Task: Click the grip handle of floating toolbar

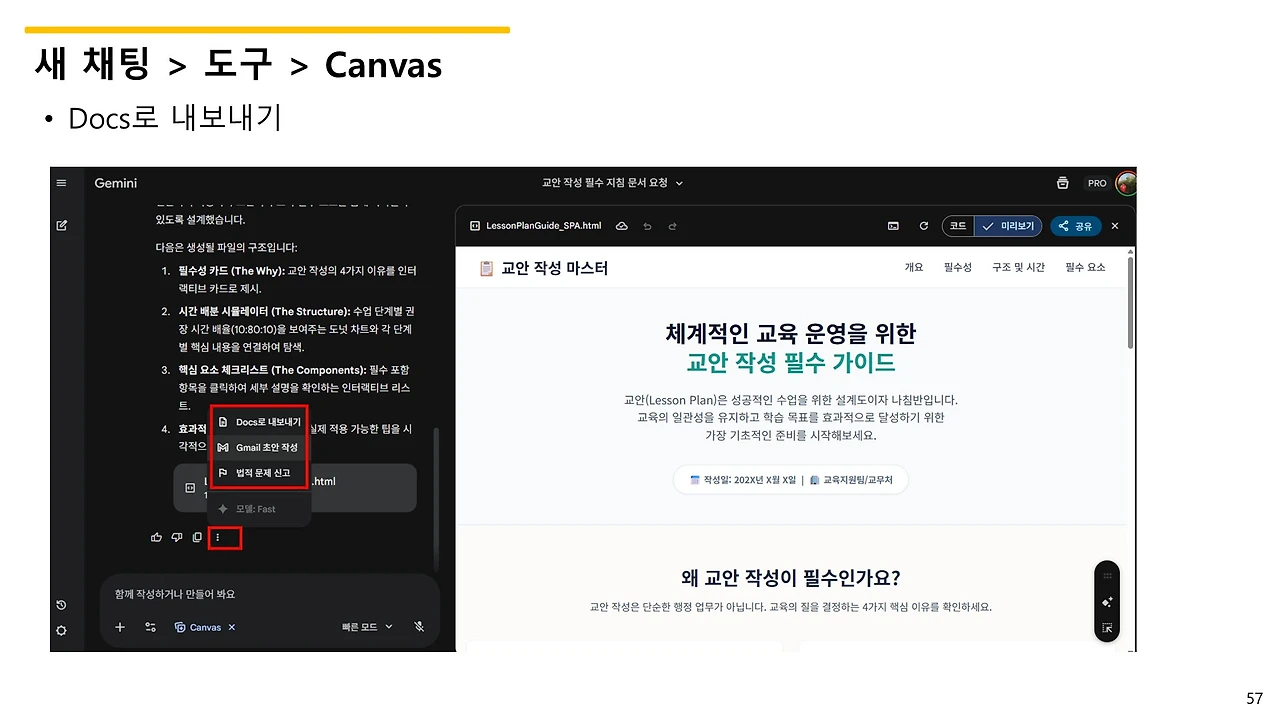Action: (x=1107, y=577)
